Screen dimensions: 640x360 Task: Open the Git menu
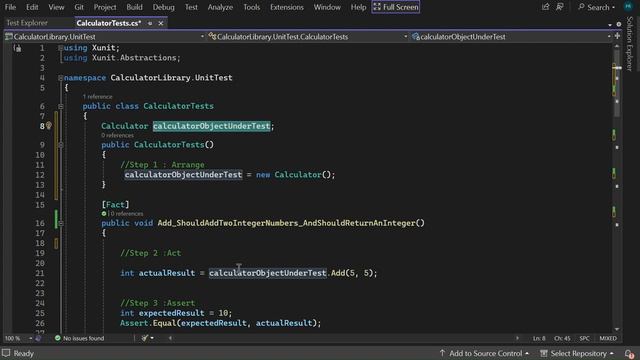[79, 7]
